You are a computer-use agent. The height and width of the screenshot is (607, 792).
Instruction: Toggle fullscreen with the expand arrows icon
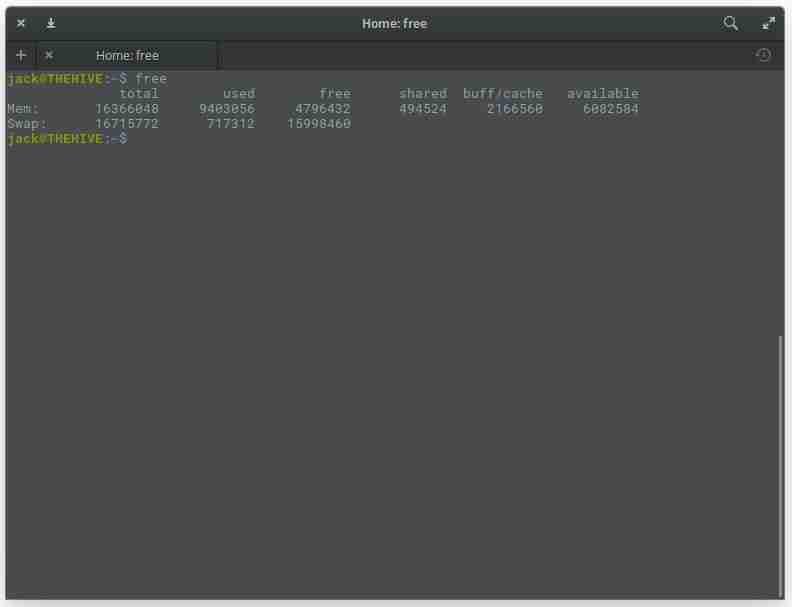pyautogui.click(x=769, y=23)
